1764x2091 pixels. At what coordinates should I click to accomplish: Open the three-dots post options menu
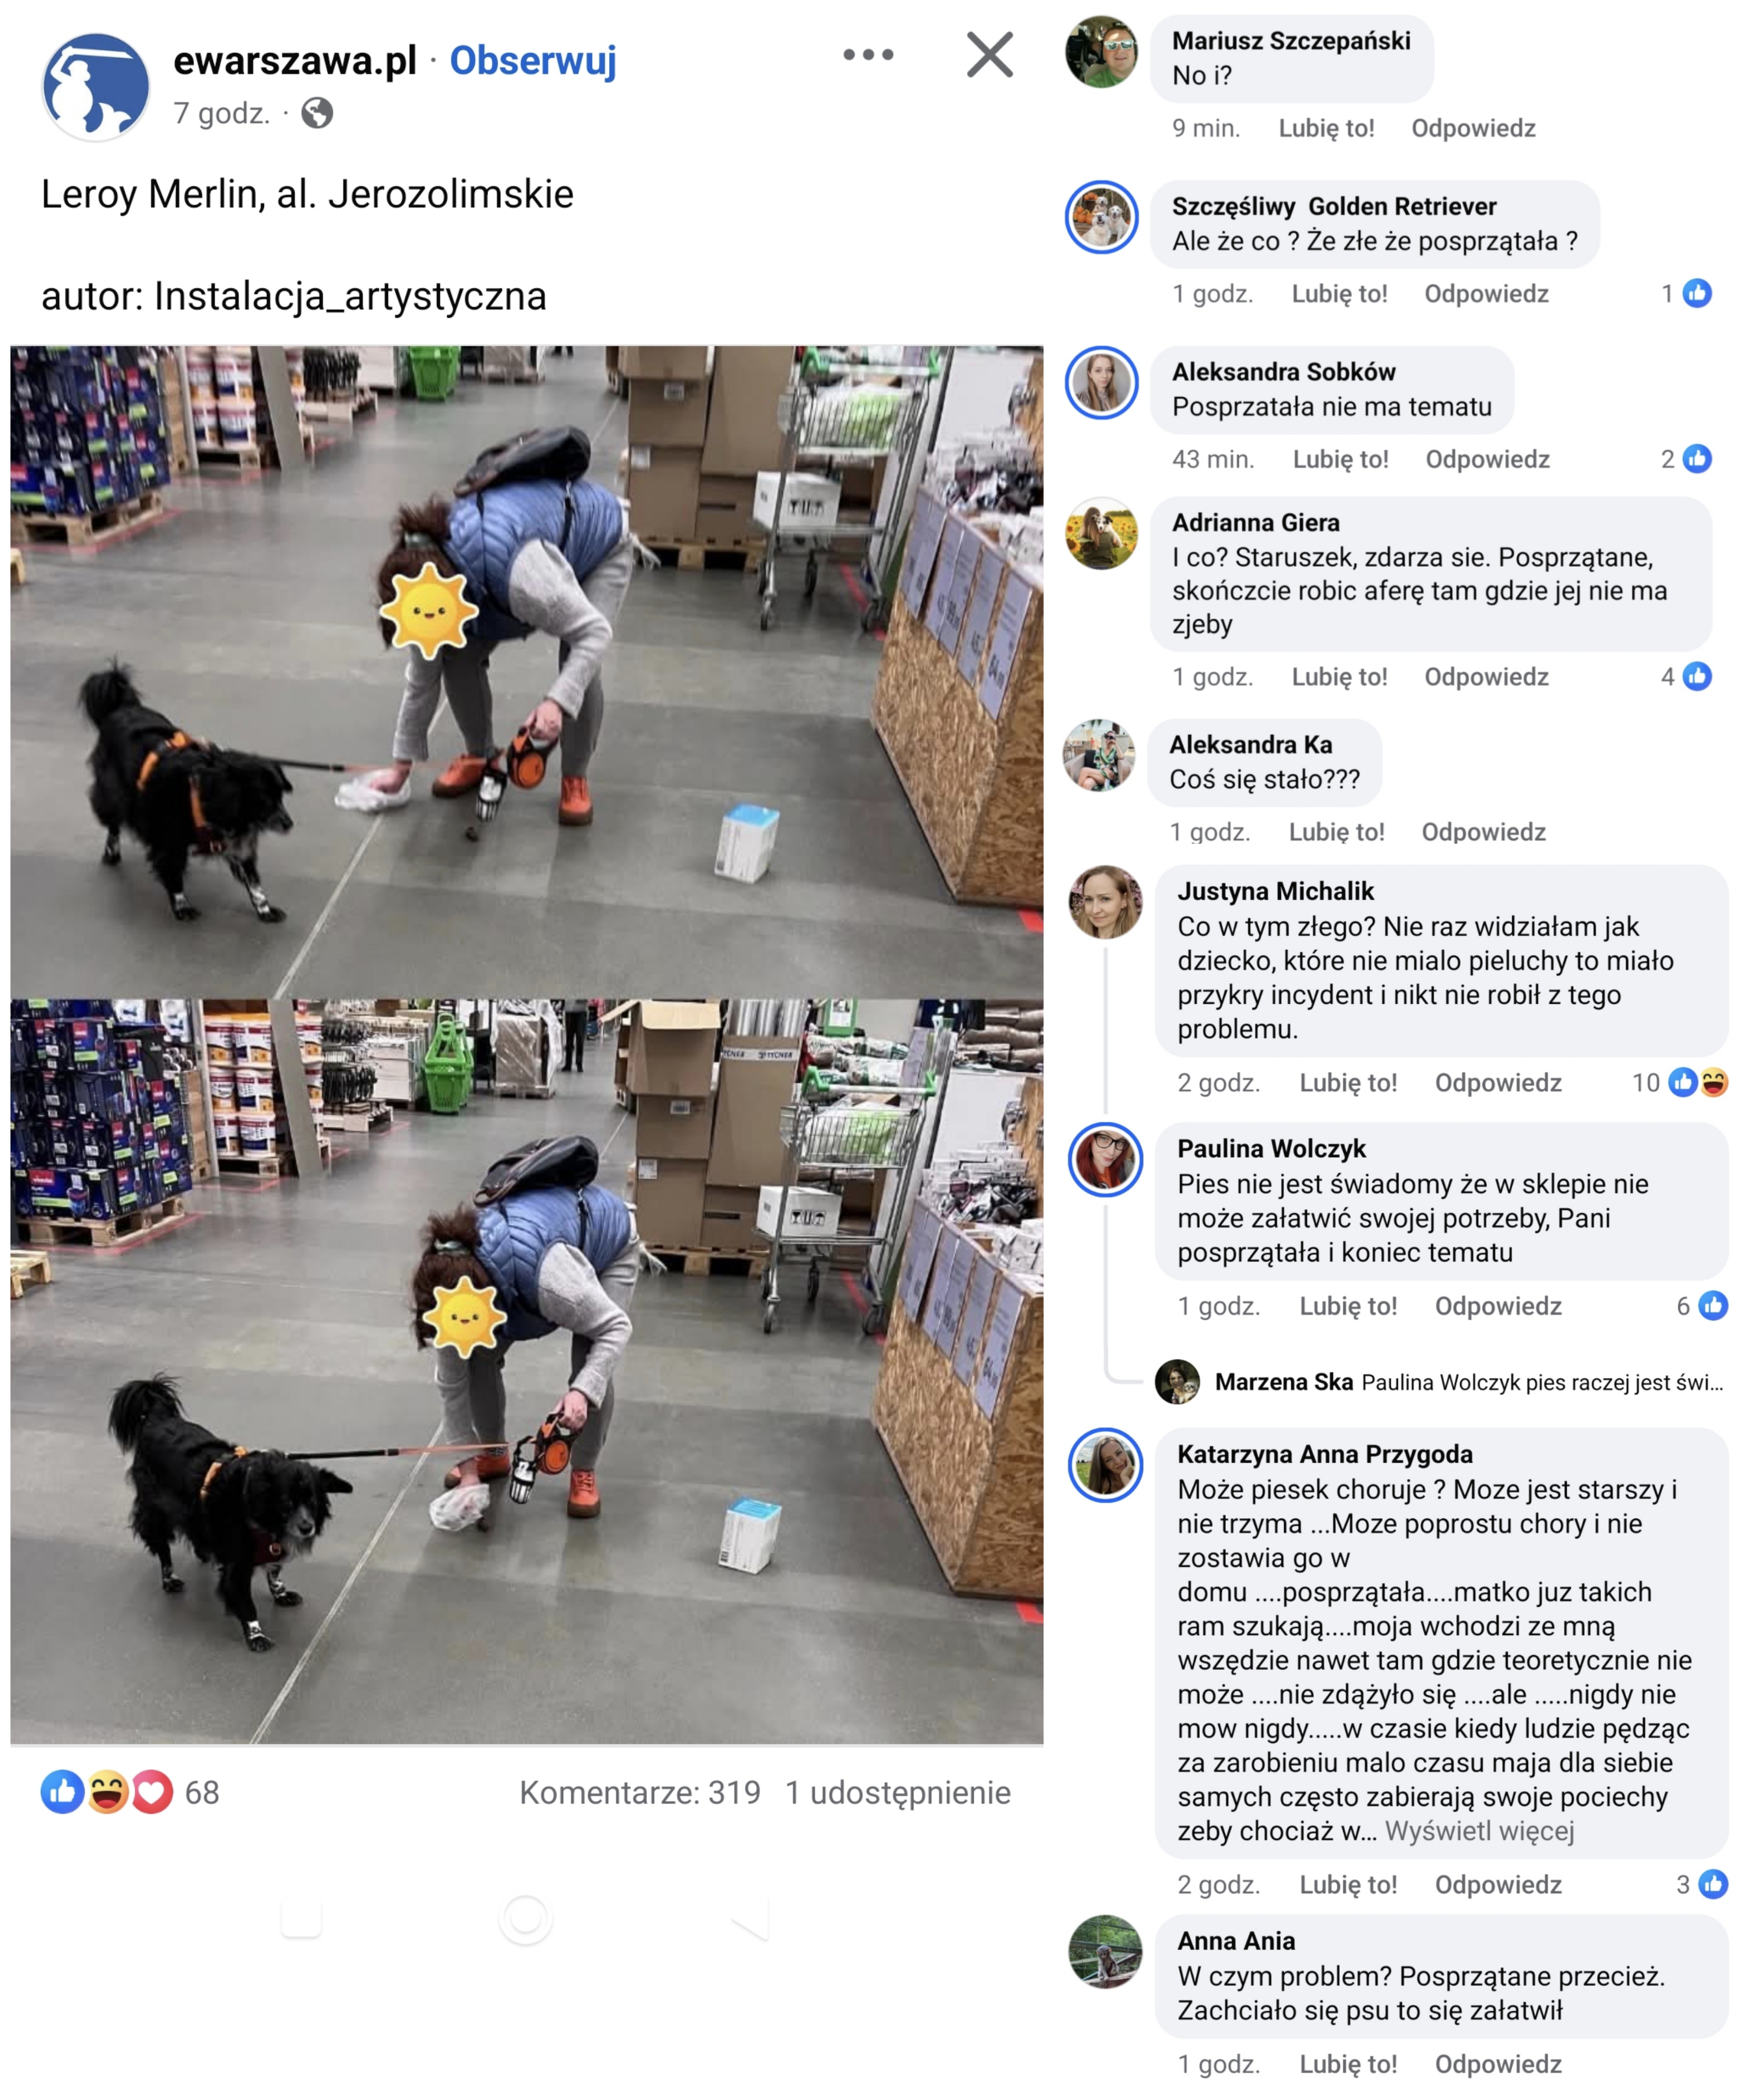(868, 55)
